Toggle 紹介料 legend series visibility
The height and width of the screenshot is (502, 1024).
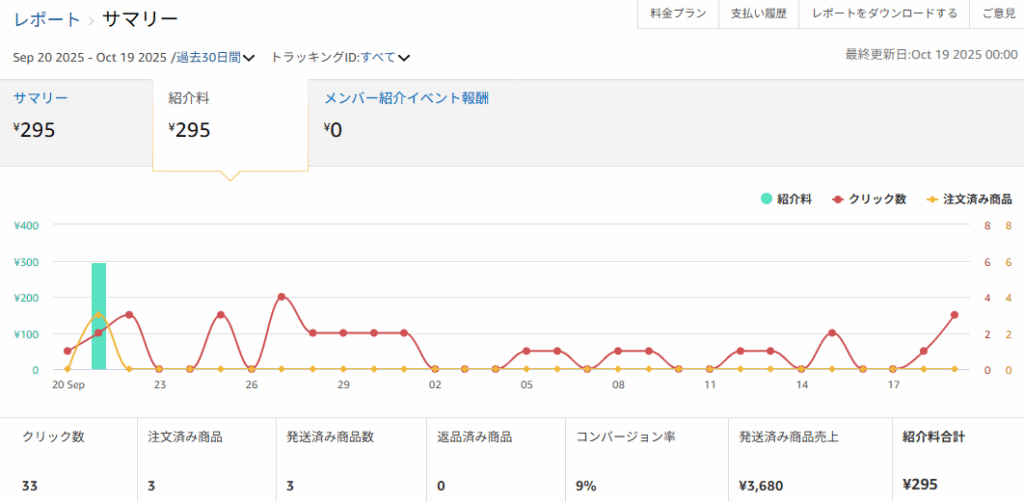pos(785,199)
